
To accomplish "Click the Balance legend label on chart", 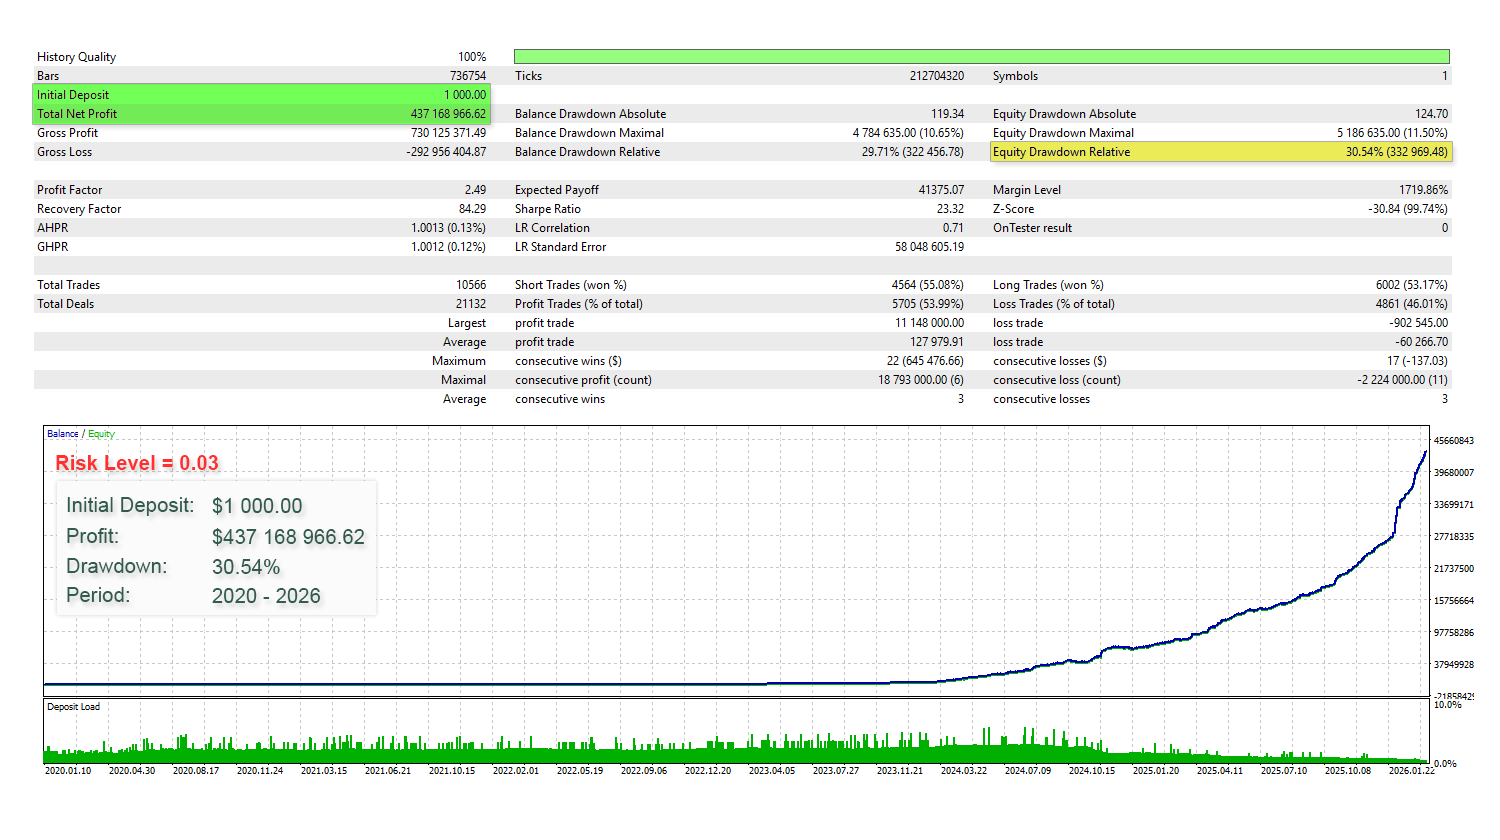I will [x=62, y=434].
